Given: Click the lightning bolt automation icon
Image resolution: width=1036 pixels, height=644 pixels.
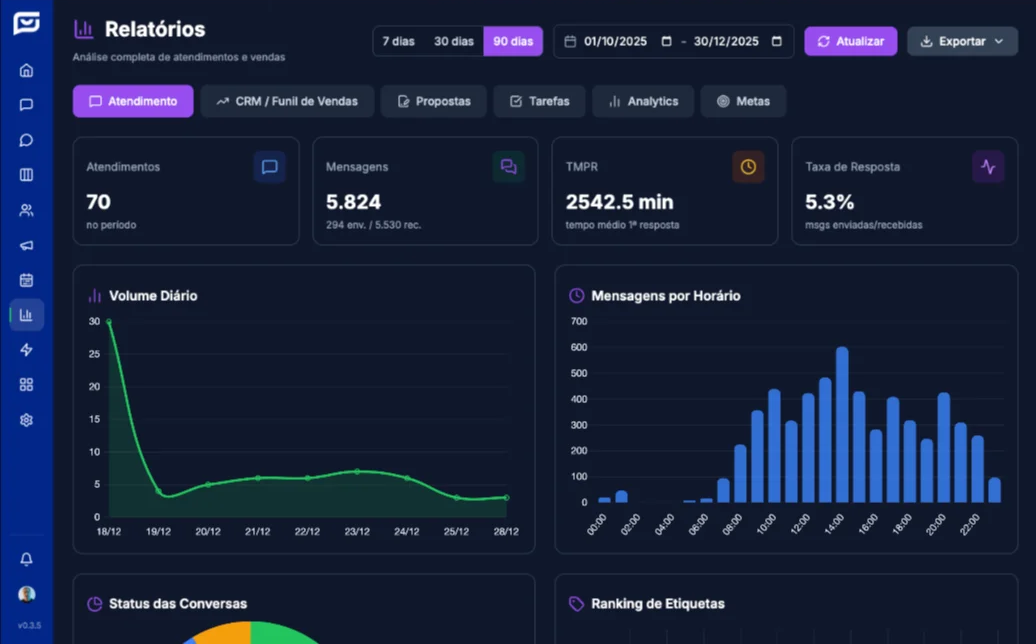Looking at the screenshot, I should pyautogui.click(x=26, y=350).
